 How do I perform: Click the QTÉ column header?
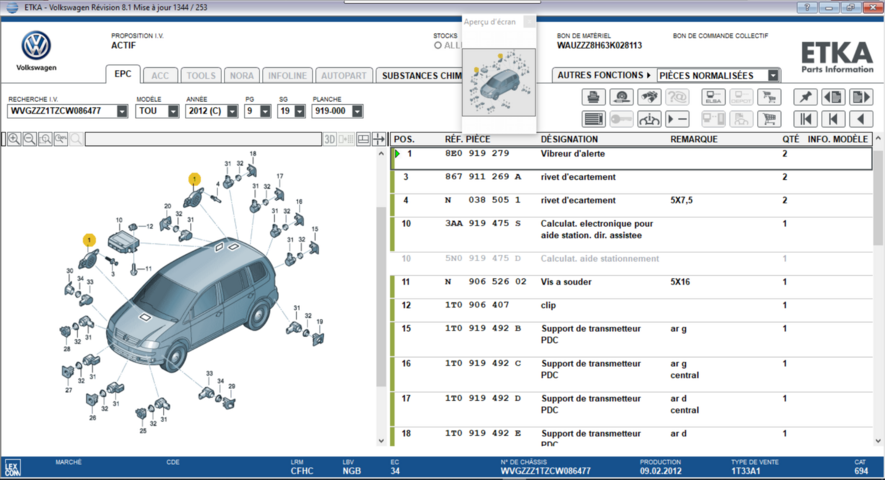790,139
